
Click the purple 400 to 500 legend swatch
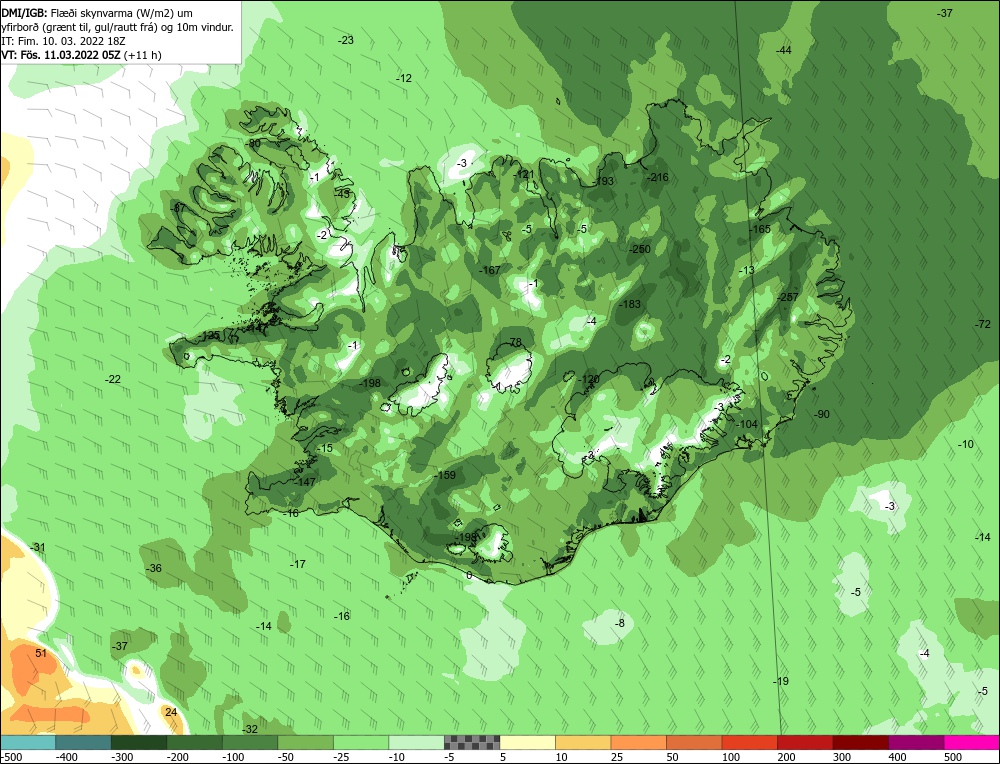coord(916,742)
